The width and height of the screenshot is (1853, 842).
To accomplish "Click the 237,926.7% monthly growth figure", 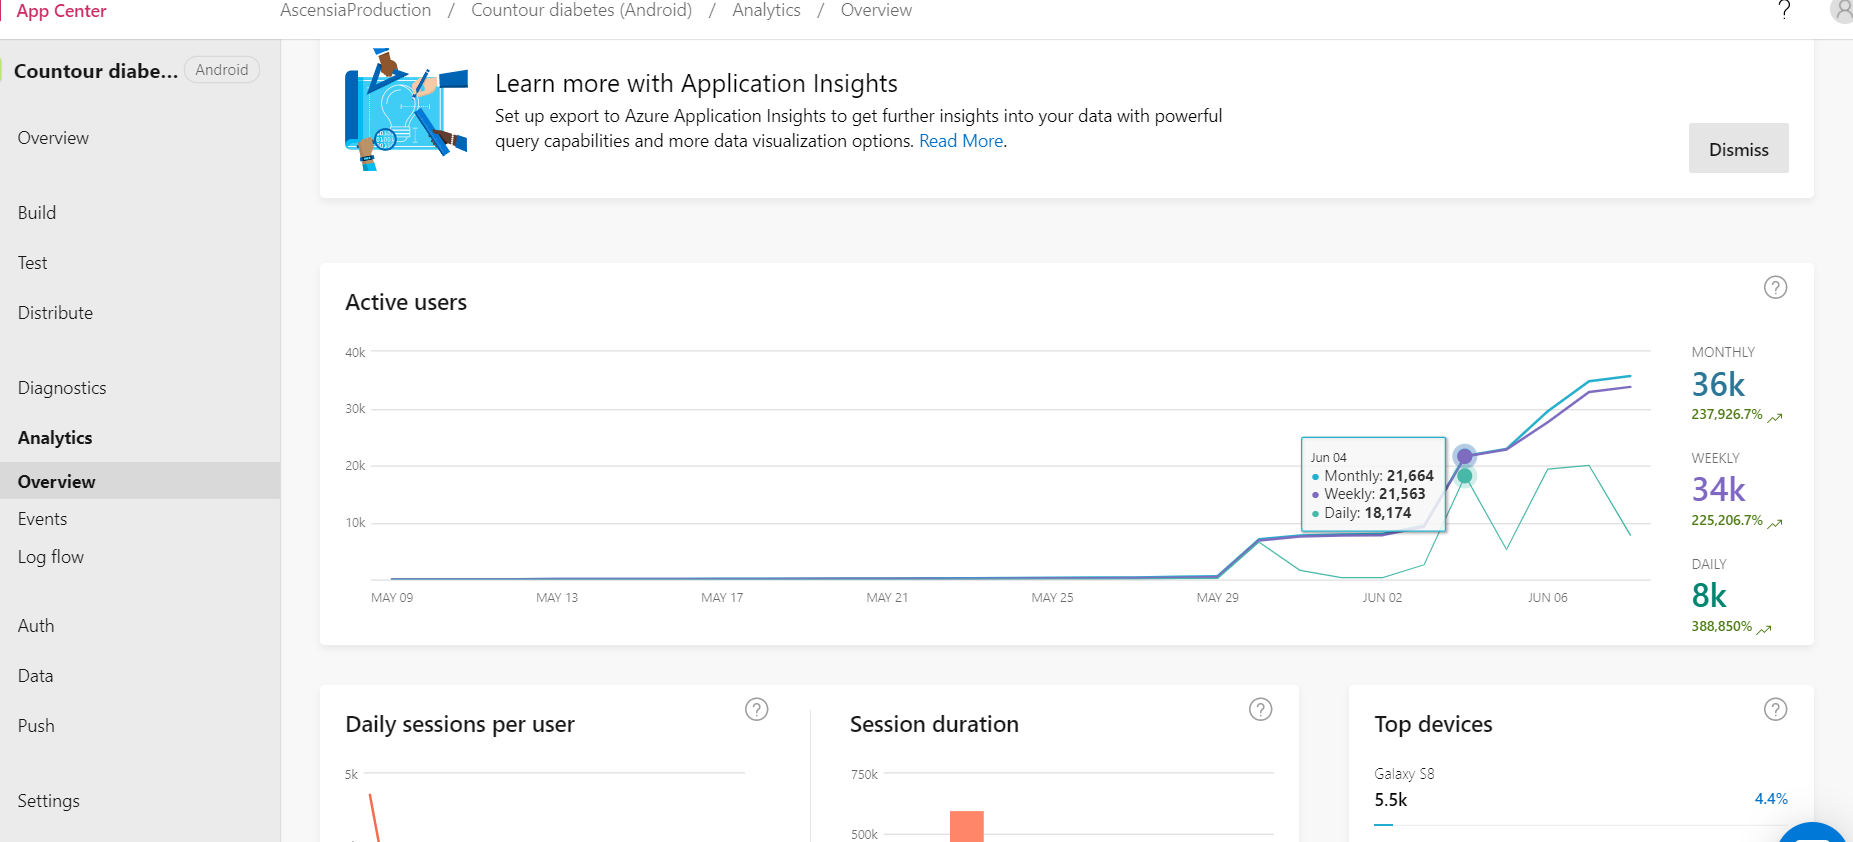I will 1727,414.
